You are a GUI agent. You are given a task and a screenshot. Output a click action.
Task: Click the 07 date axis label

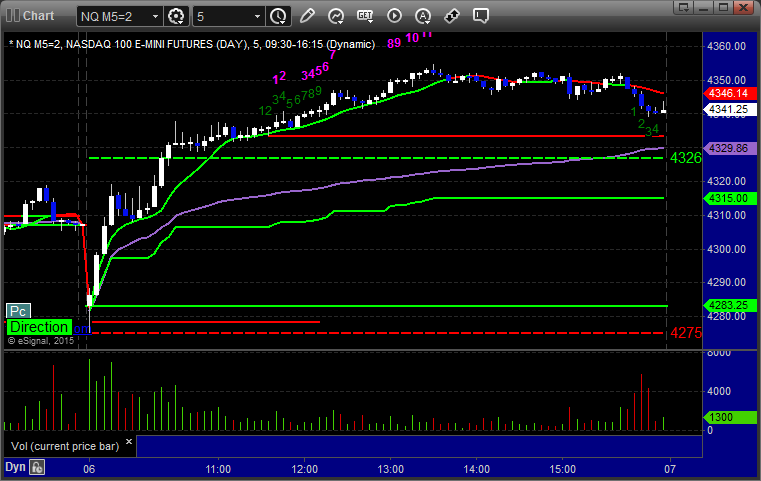[670, 469]
